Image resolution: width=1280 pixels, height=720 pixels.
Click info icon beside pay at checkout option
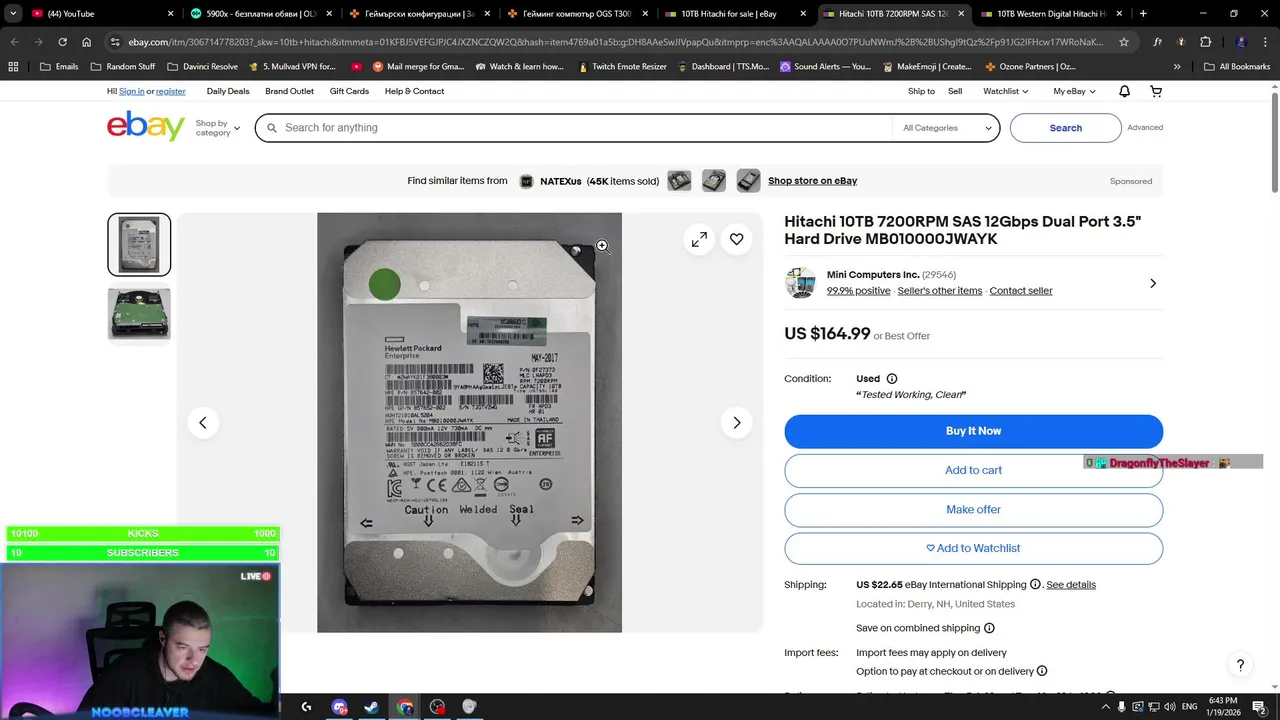click(x=1042, y=671)
